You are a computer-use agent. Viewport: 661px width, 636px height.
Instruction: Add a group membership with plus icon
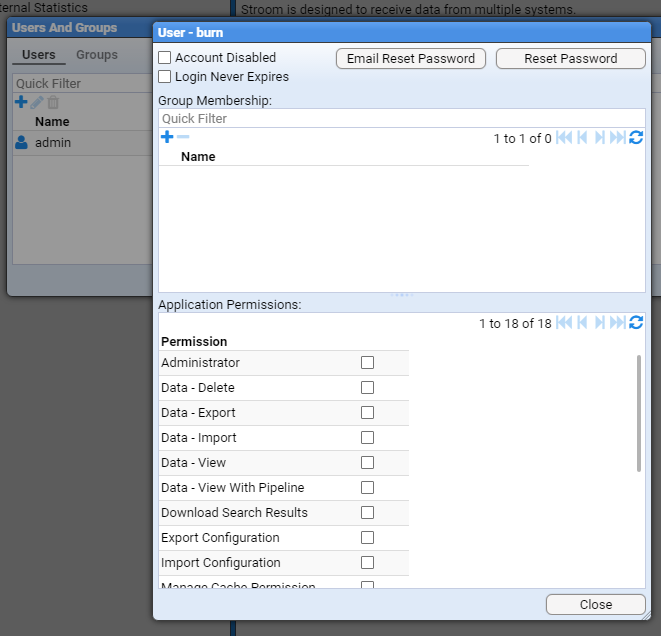(167, 137)
